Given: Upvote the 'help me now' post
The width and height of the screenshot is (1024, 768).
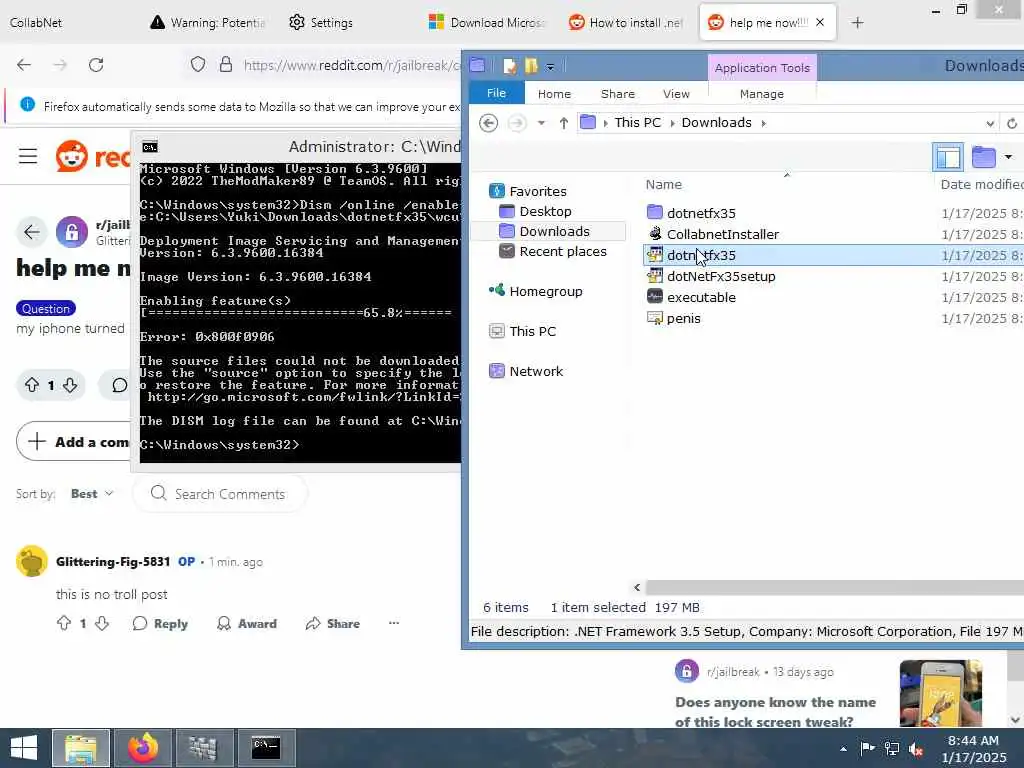Looking at the screenshot, I should 32,385.
